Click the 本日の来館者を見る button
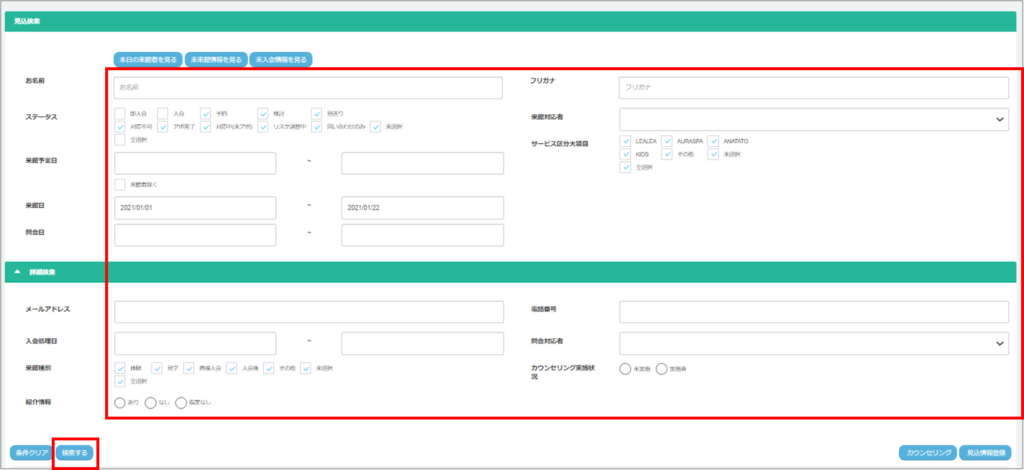The width and height of the screenshot is (1024, 470). [147, 60]
